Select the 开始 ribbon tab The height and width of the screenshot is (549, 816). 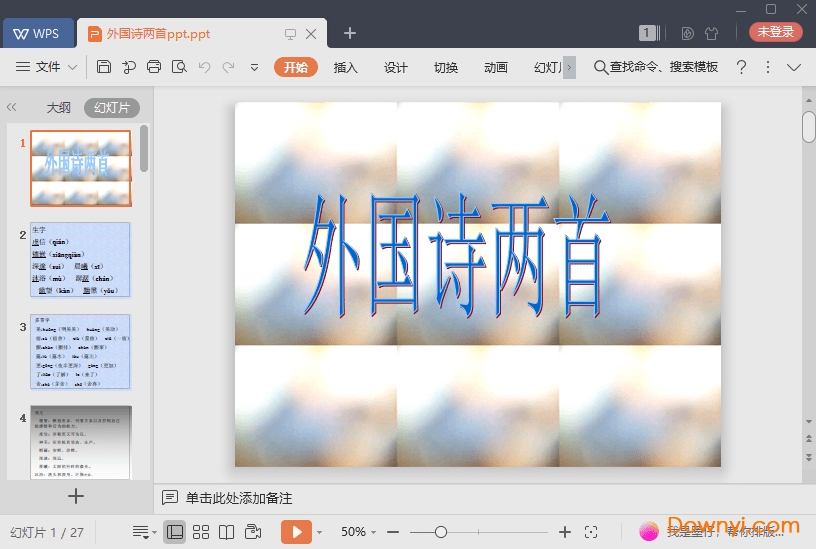[296, 67]
